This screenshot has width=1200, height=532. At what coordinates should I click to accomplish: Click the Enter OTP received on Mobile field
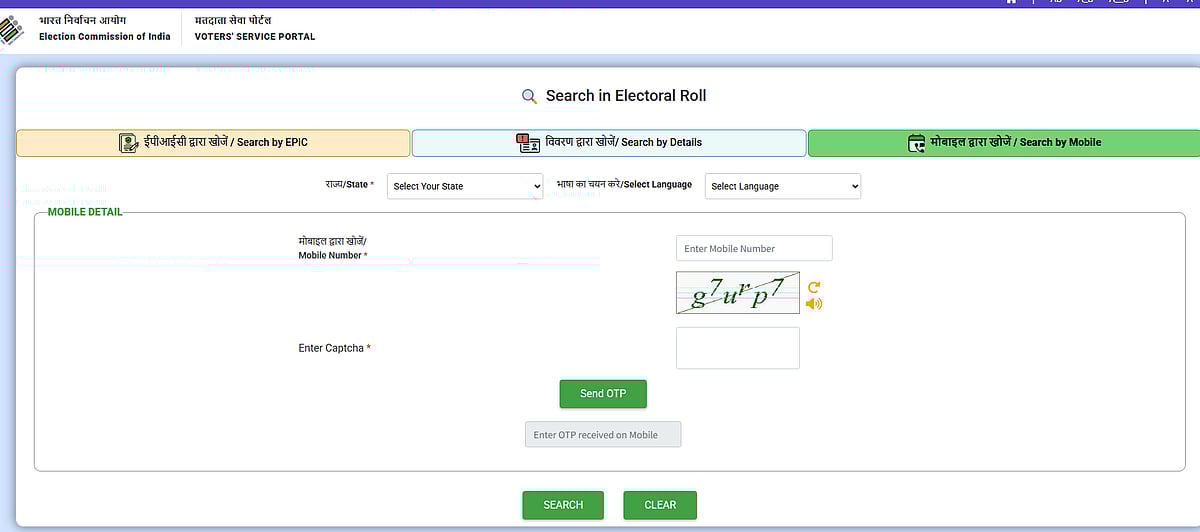603,435
